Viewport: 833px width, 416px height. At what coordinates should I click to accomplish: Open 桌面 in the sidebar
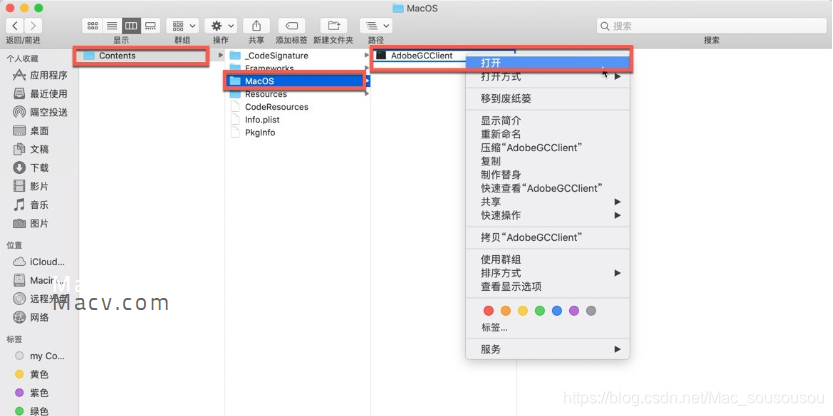pyautogui.click(x=31, y=131)
